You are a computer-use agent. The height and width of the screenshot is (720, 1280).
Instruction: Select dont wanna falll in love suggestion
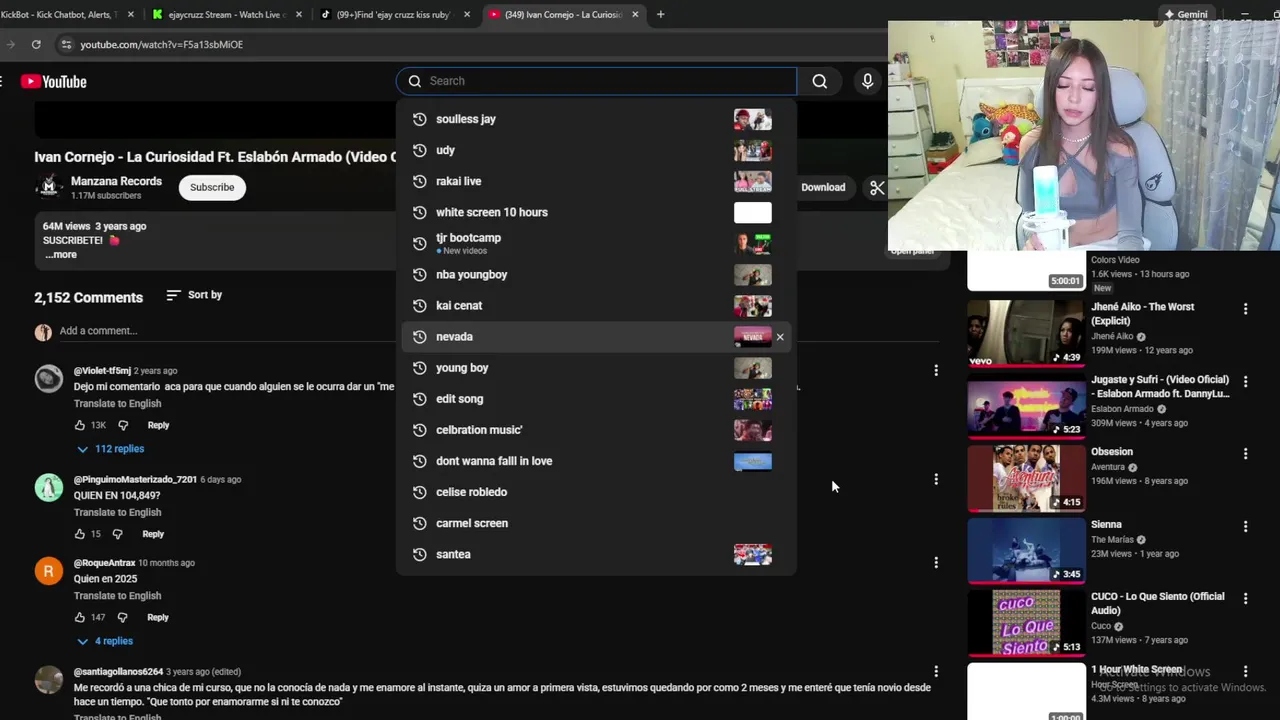pyautogui.click(x=597, y=461)
